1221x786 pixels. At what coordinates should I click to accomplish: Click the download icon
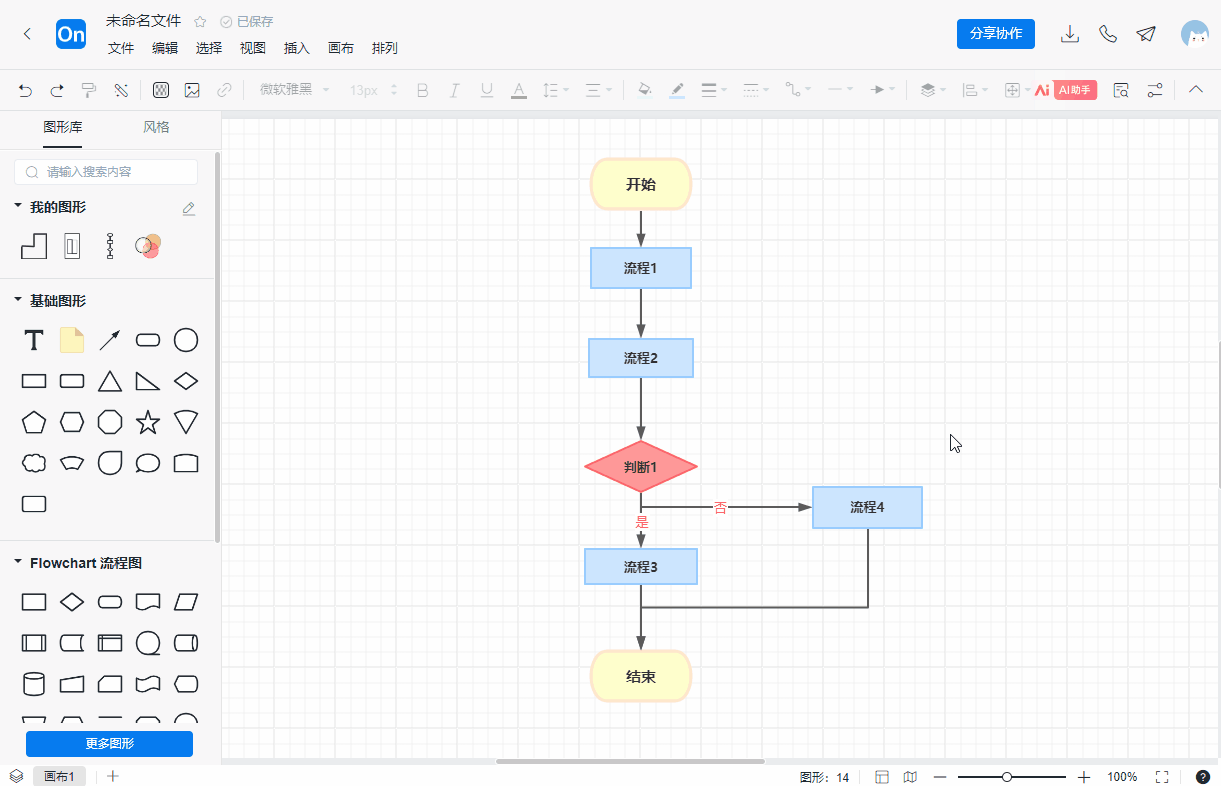pos(1070,34)
